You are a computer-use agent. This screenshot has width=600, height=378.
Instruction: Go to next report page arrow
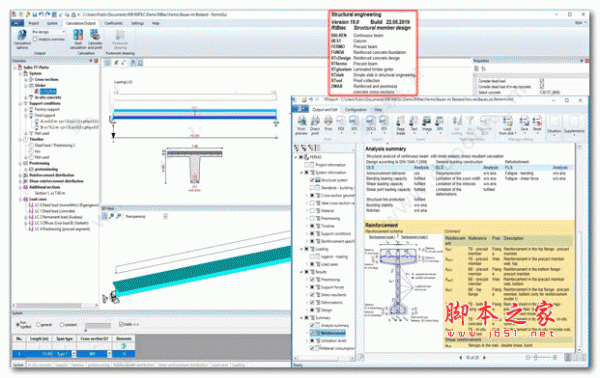coord(484,357)
